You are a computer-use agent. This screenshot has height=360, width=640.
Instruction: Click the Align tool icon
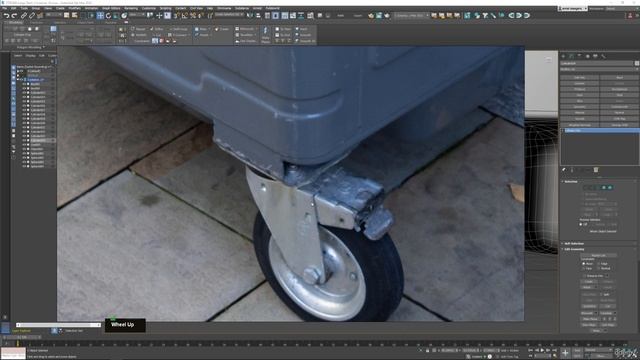click(258, 16)
